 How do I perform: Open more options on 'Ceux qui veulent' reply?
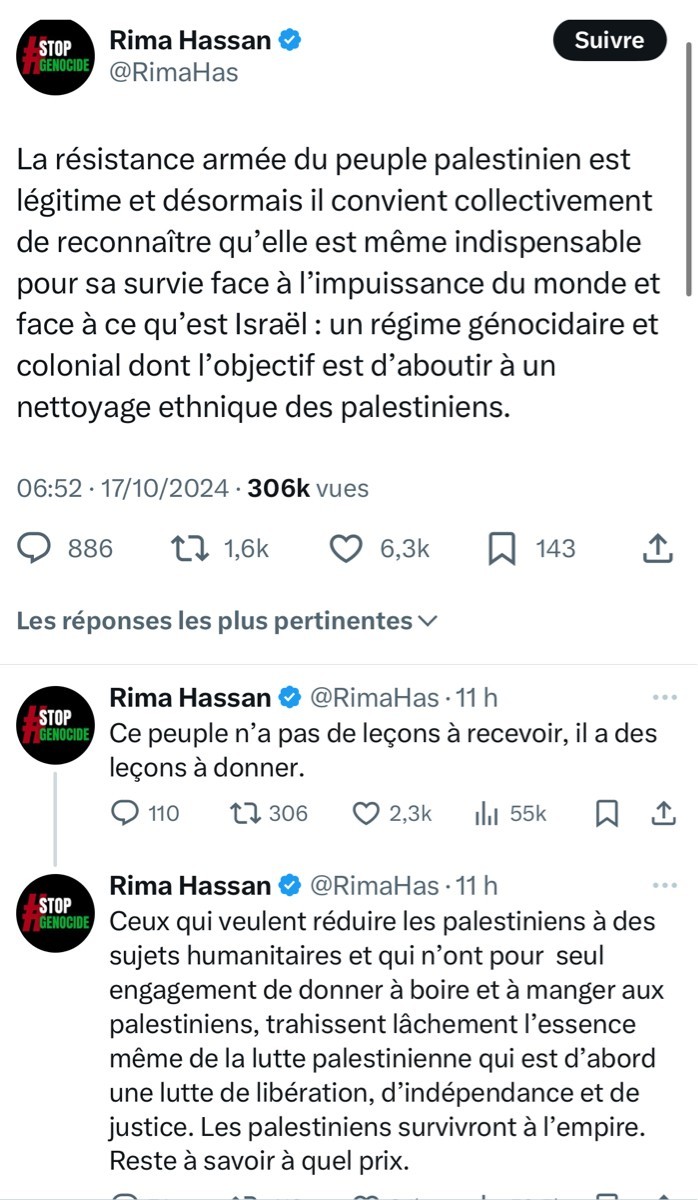664,886
